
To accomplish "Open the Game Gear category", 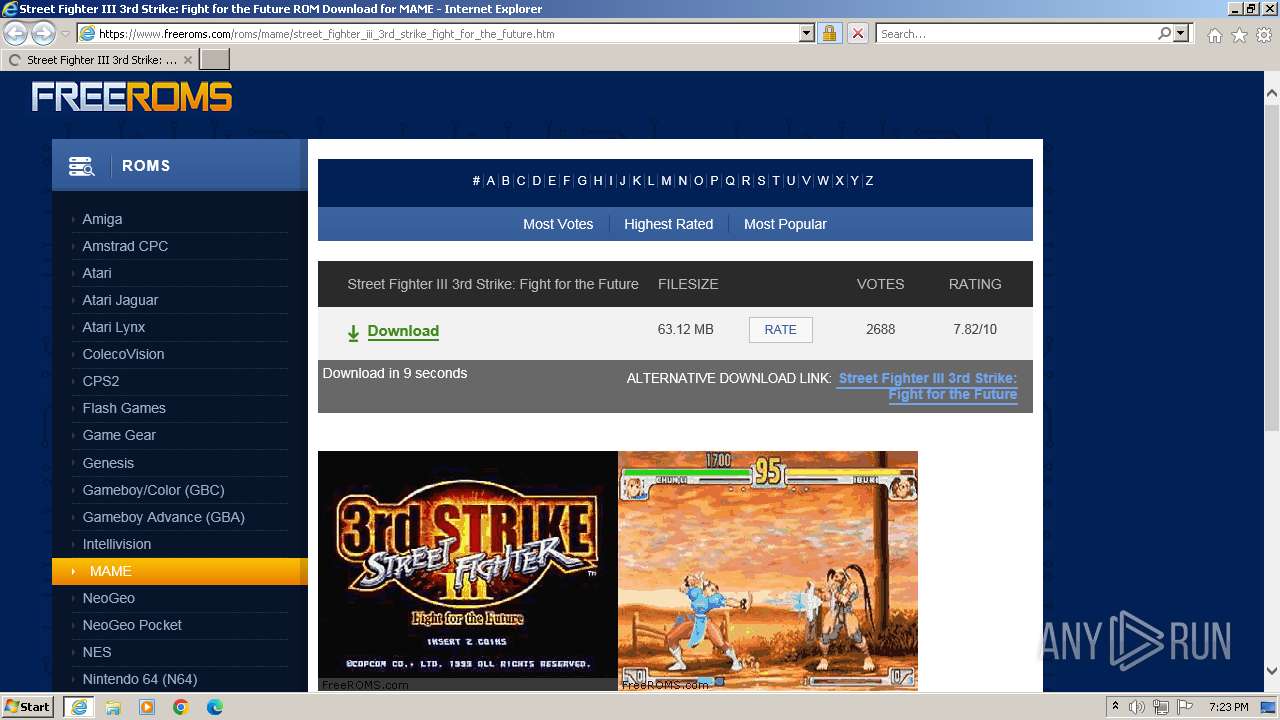I will [x=119, y=435].
